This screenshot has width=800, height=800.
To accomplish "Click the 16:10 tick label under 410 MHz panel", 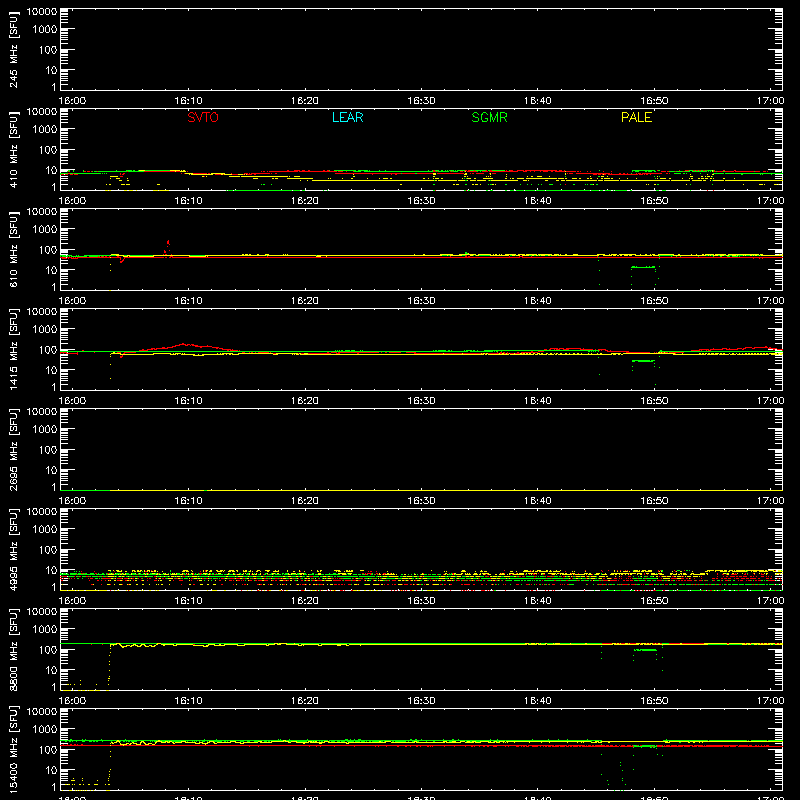I will (188, 201).
